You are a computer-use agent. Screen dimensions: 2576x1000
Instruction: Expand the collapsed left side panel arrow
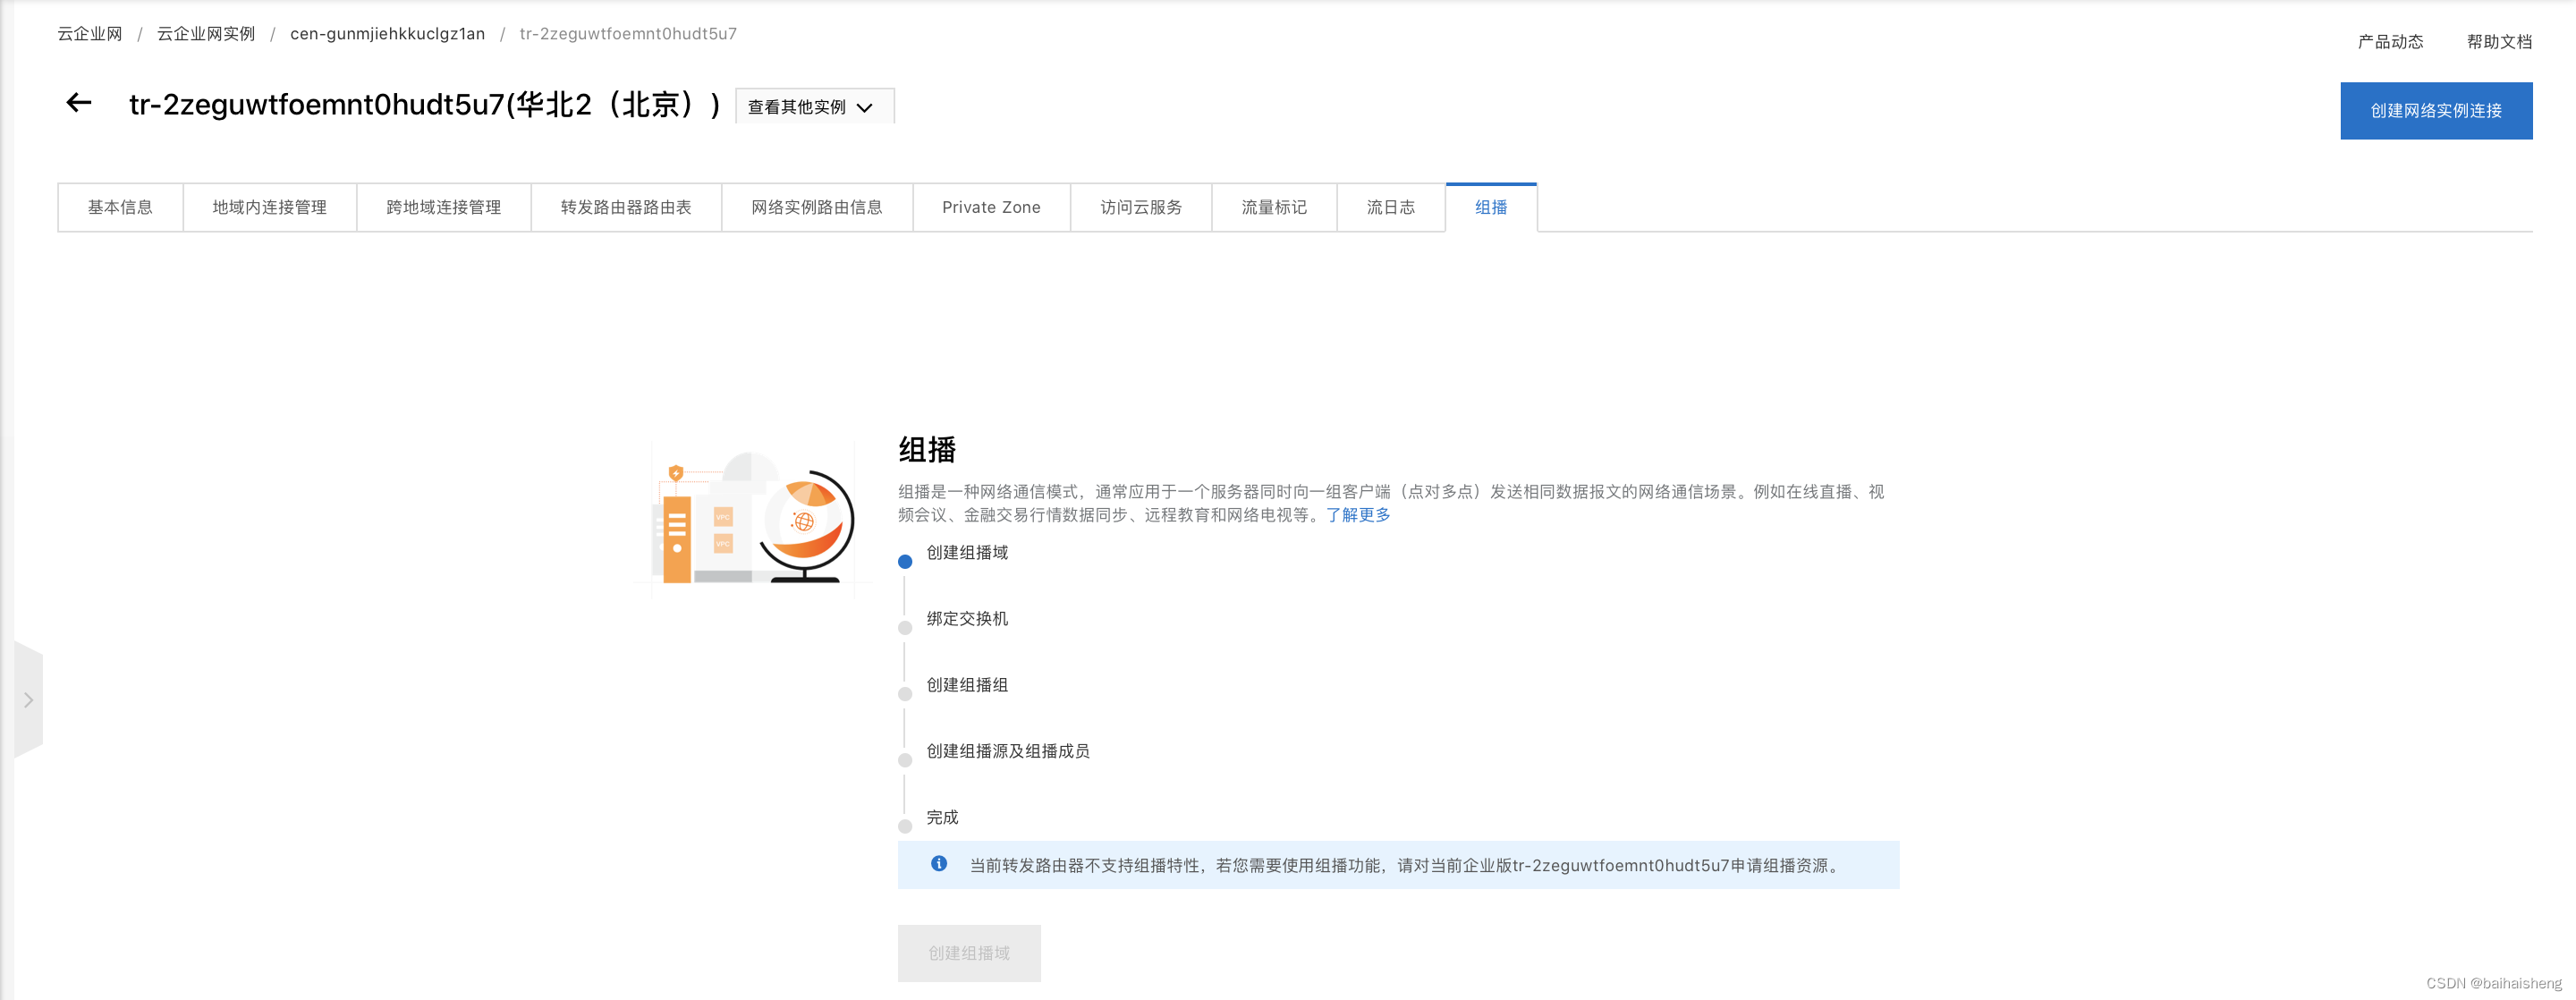pyautogui.click(x=27, y=700)
